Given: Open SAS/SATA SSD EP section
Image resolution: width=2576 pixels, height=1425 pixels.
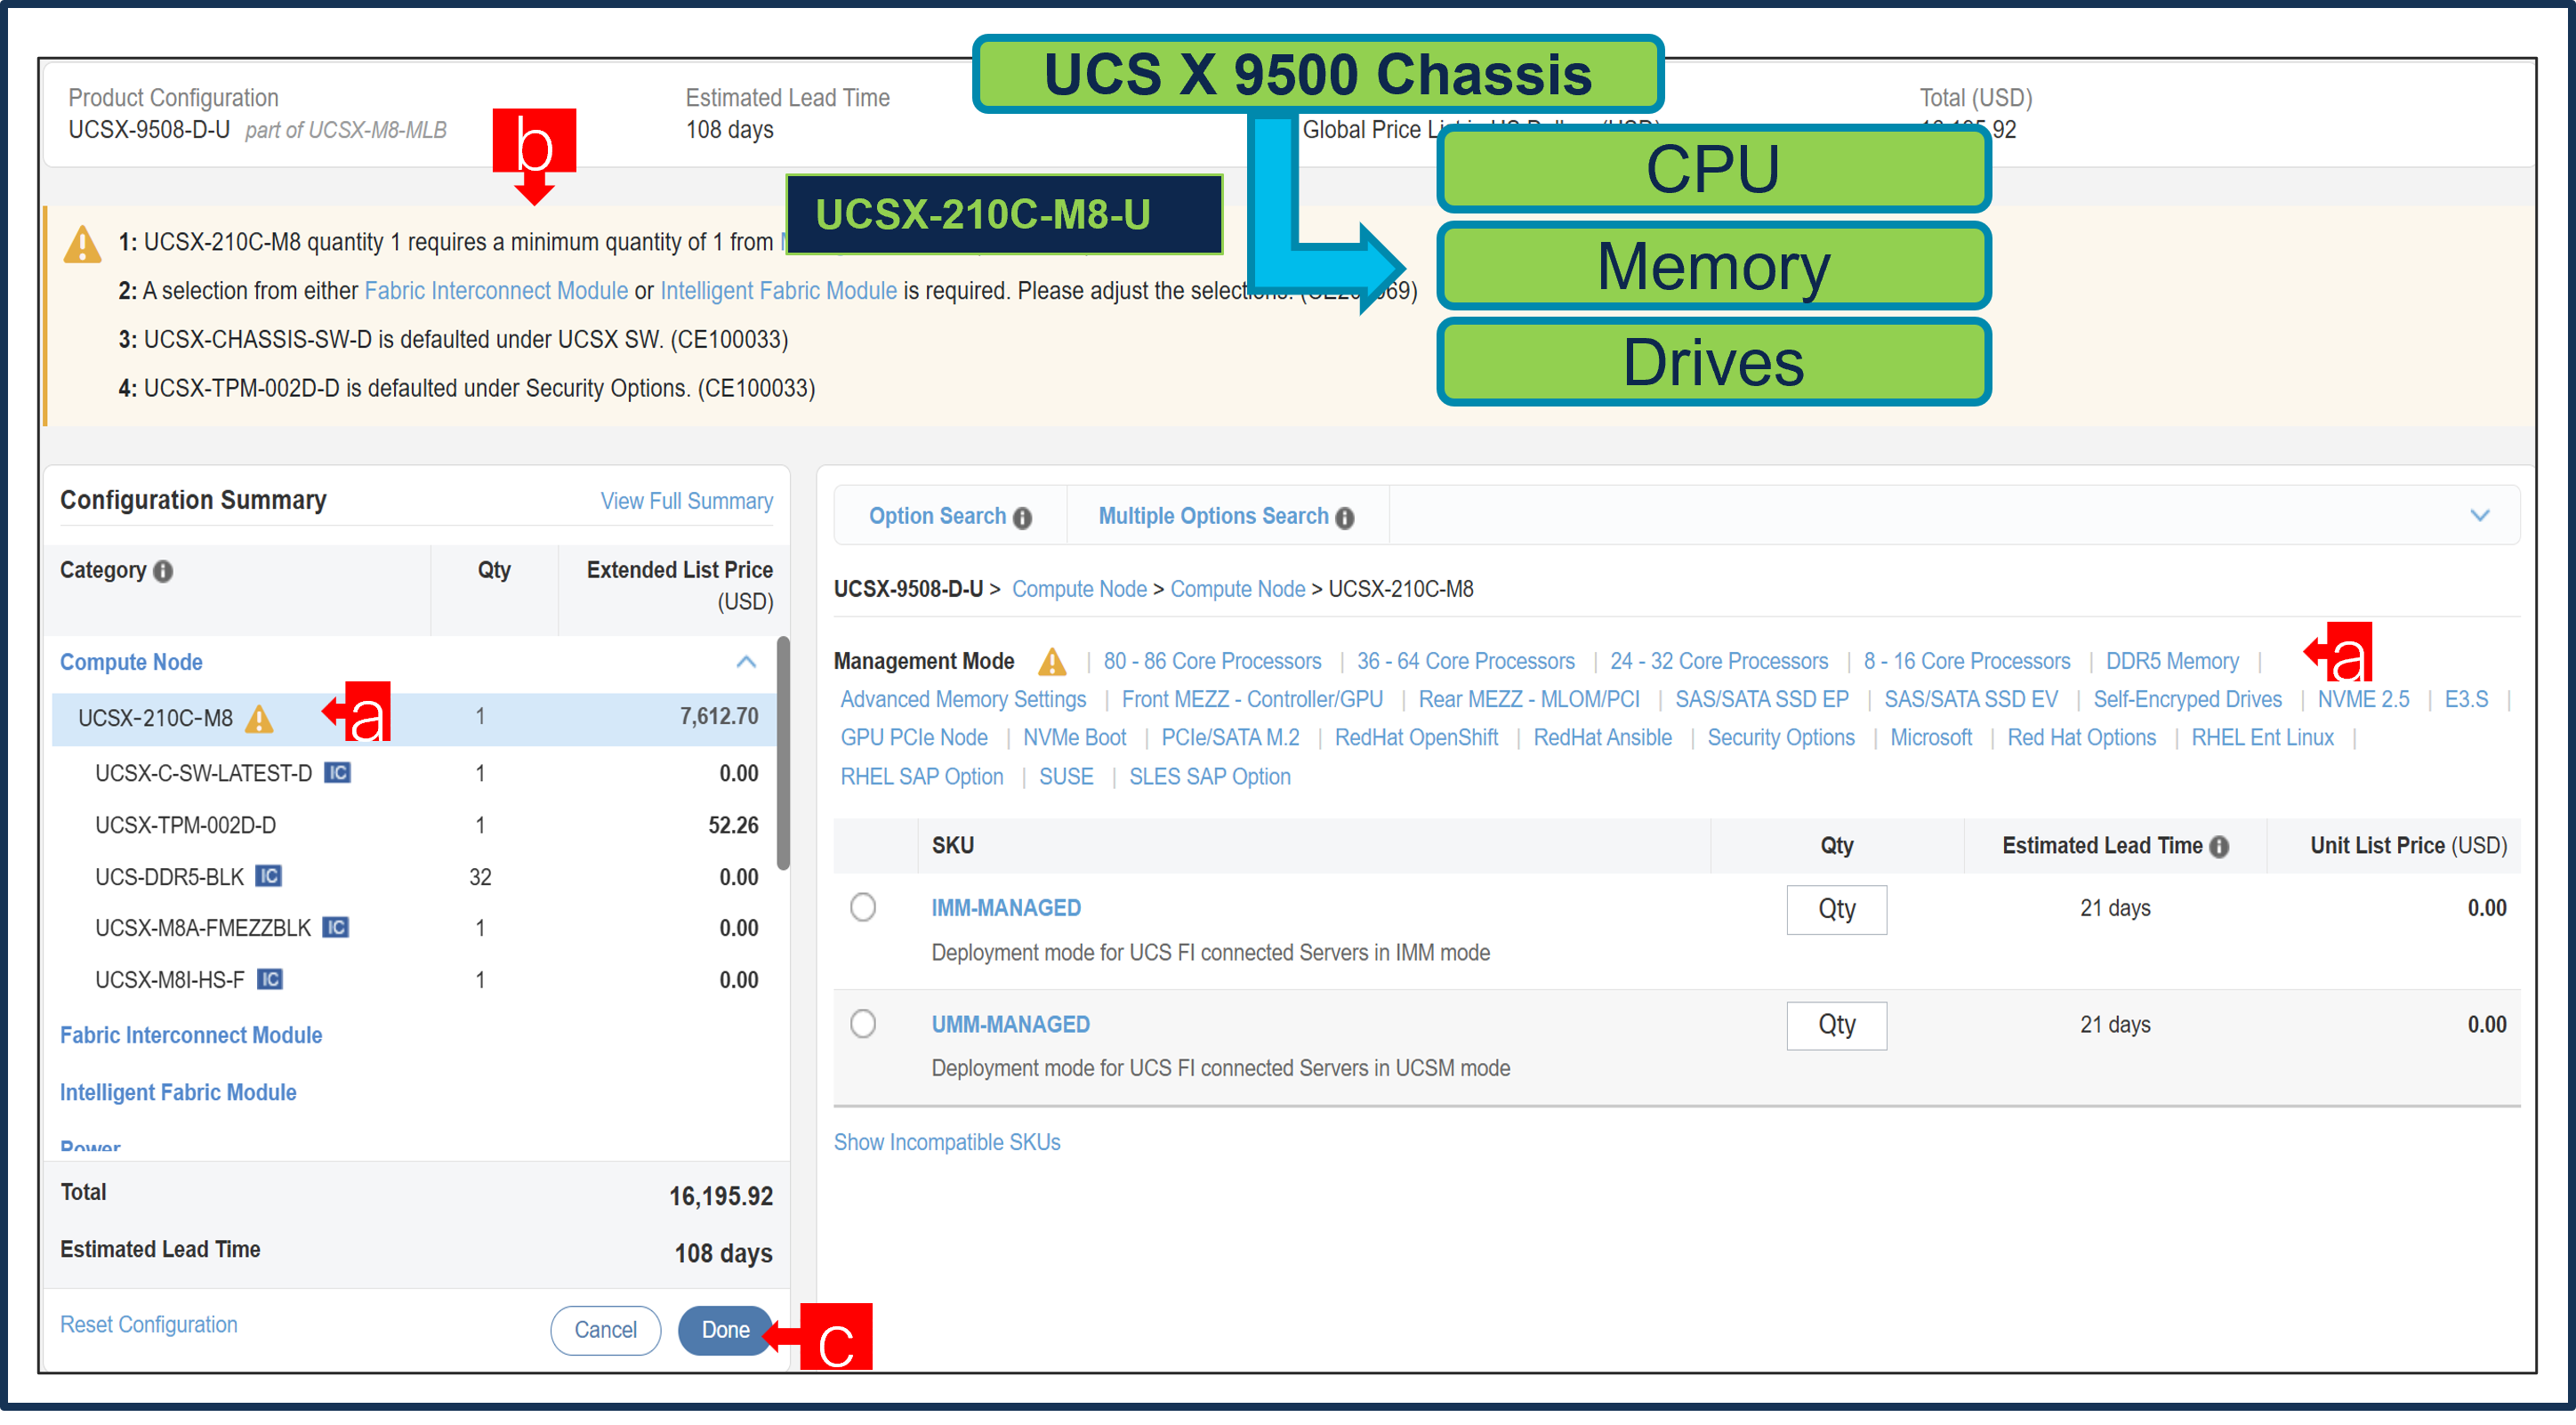Looking at the screenshot, I should 1762,700.
